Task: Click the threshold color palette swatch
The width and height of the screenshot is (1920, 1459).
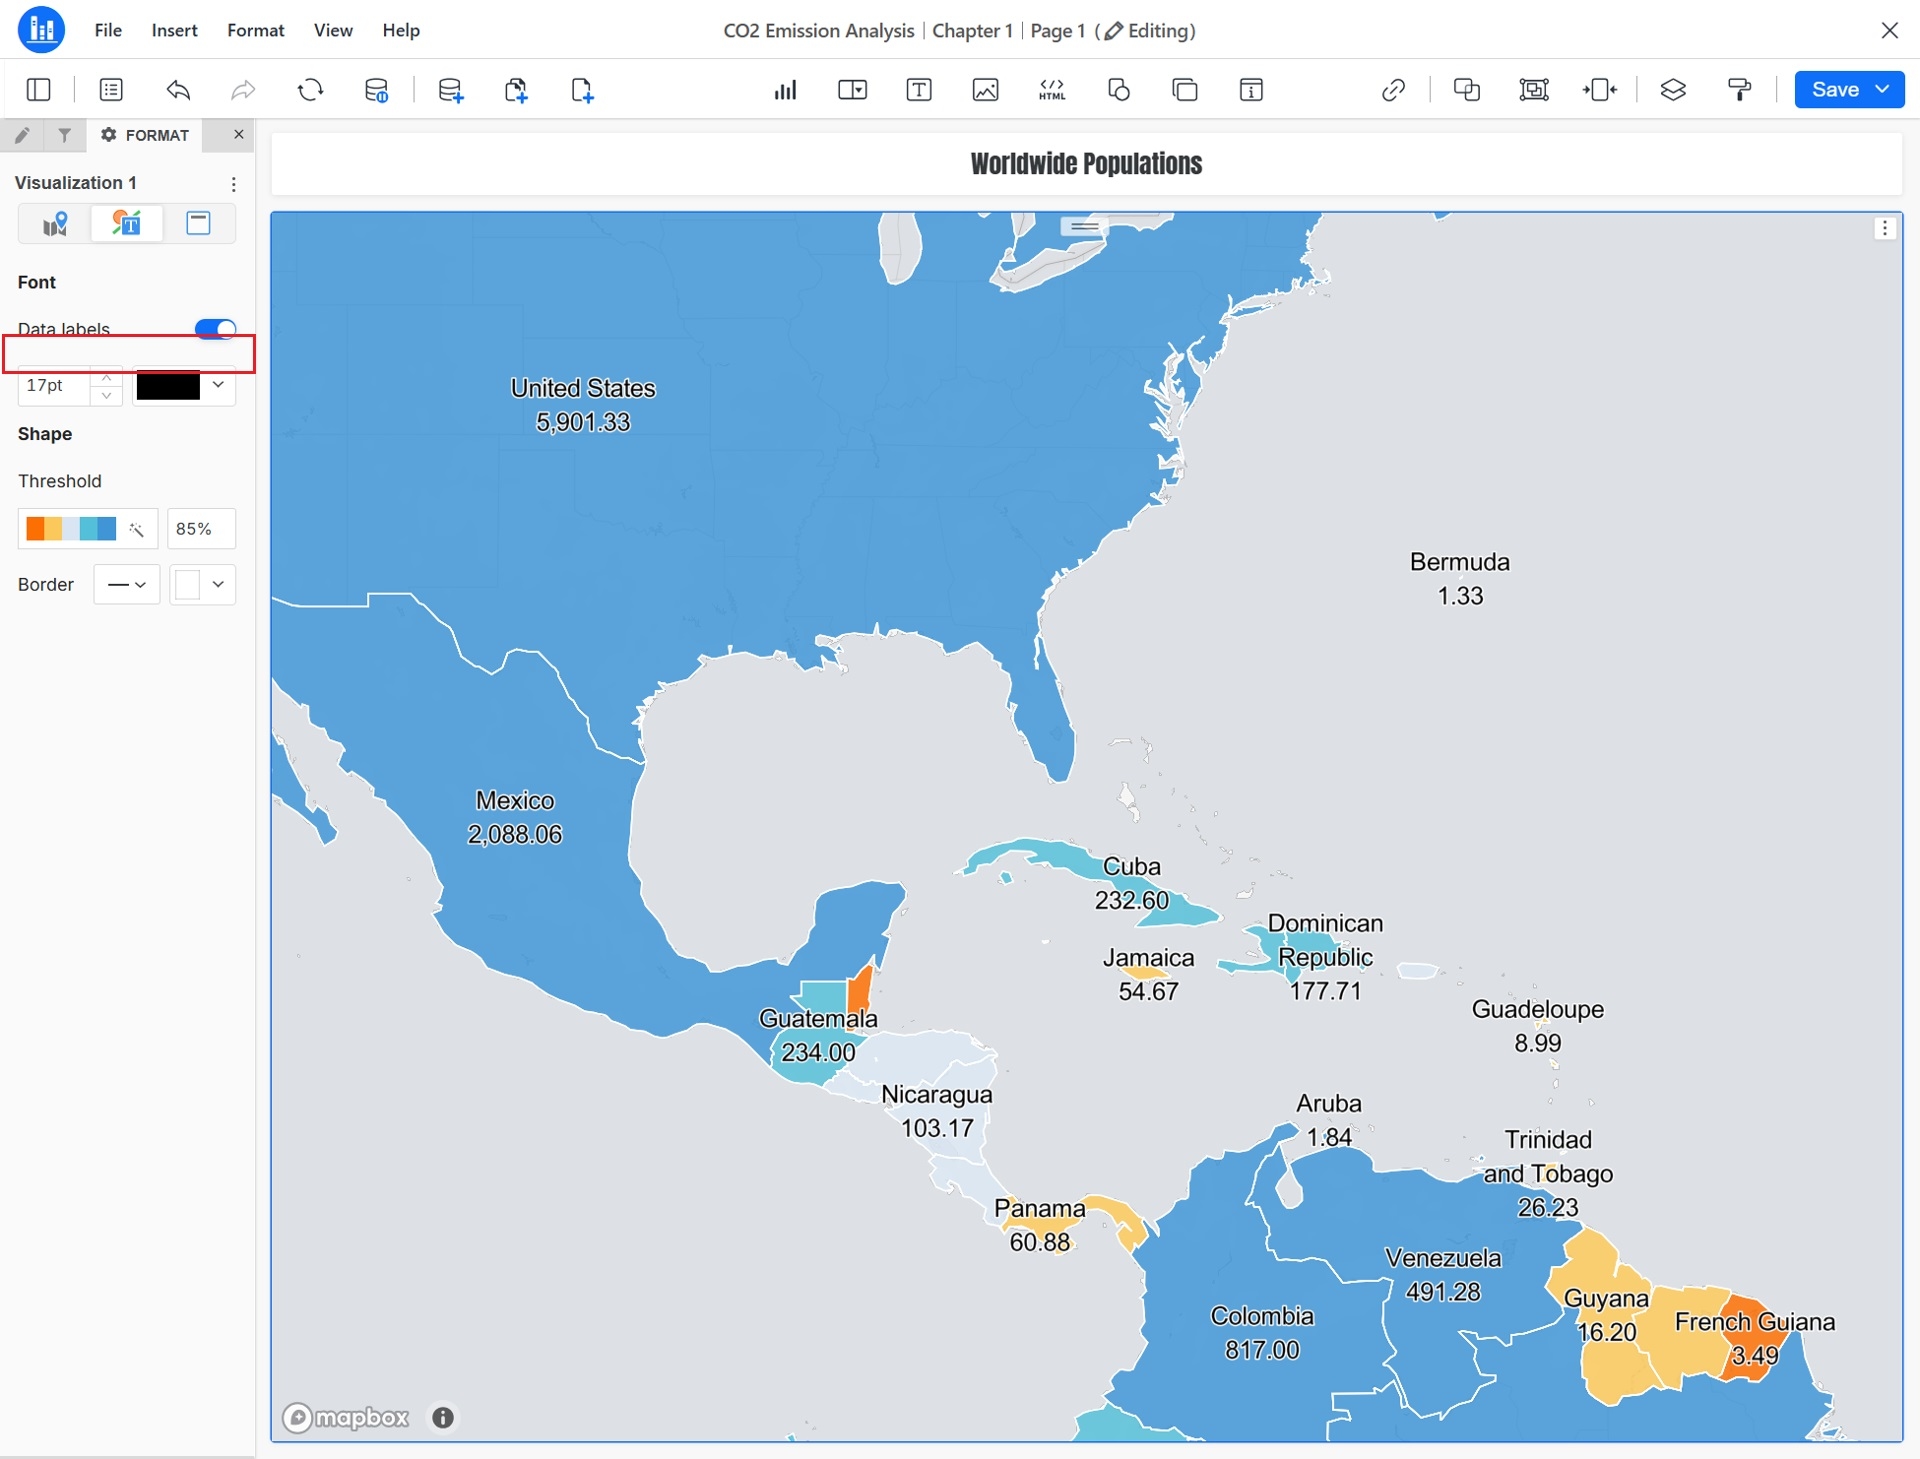Action: 71,529
